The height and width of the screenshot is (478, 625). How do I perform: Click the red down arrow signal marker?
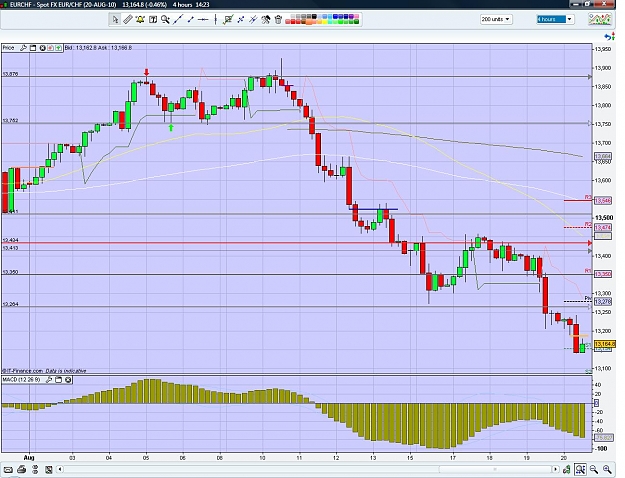point(147,72)
